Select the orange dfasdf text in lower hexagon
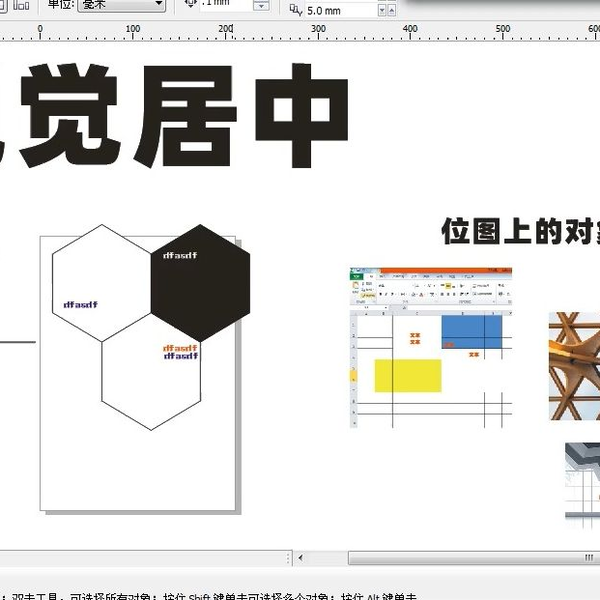Image resolution: width=600 pixels, height=600 pixels. tap(180, 348)
